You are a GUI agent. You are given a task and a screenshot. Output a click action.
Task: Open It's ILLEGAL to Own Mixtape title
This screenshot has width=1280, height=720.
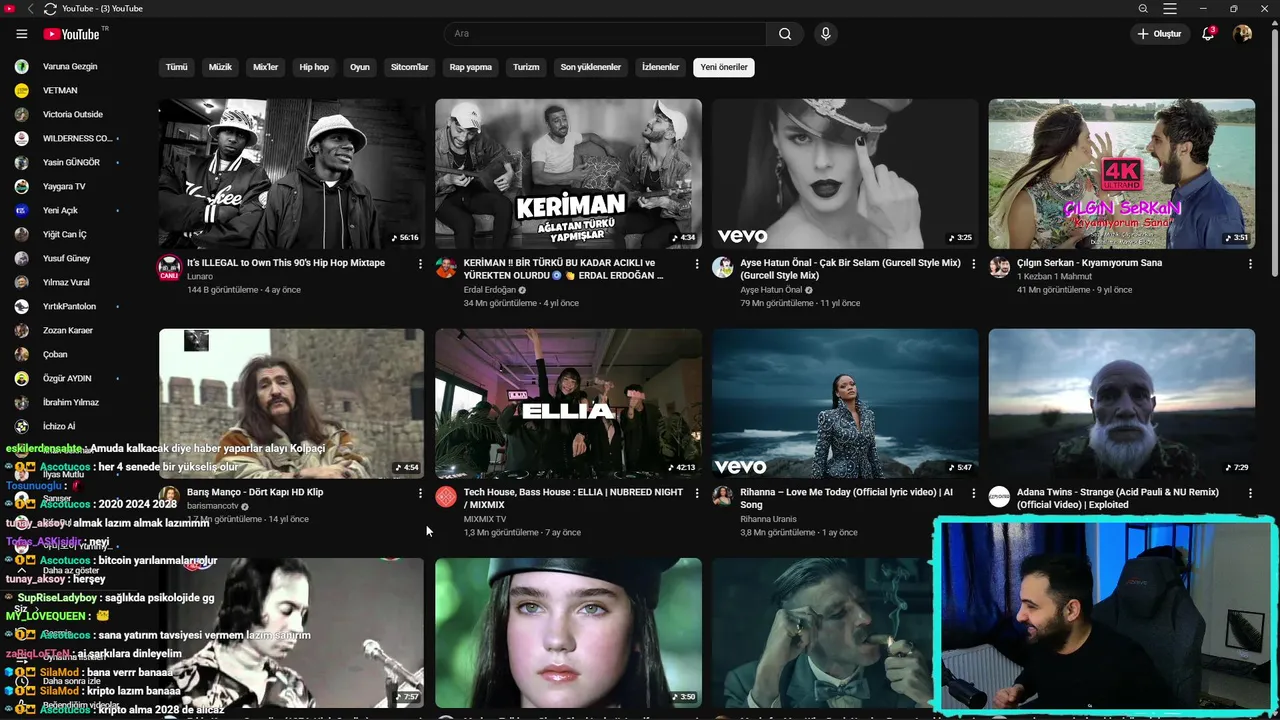285,263
